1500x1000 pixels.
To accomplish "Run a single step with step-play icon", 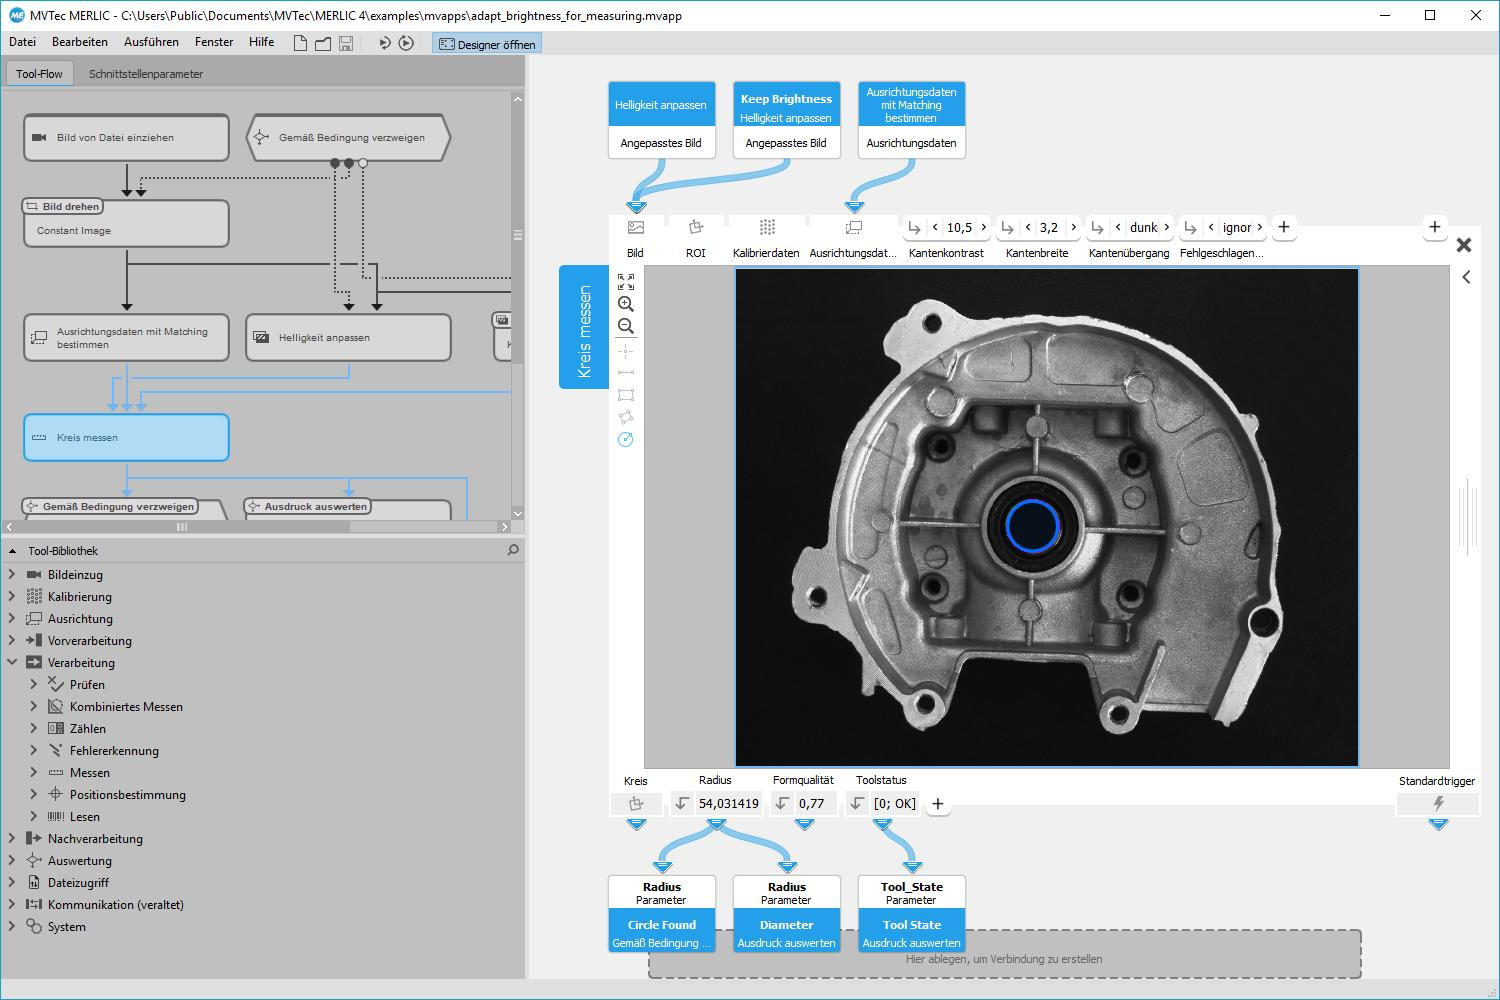I will pyautogui.click(x=385, y=43).
